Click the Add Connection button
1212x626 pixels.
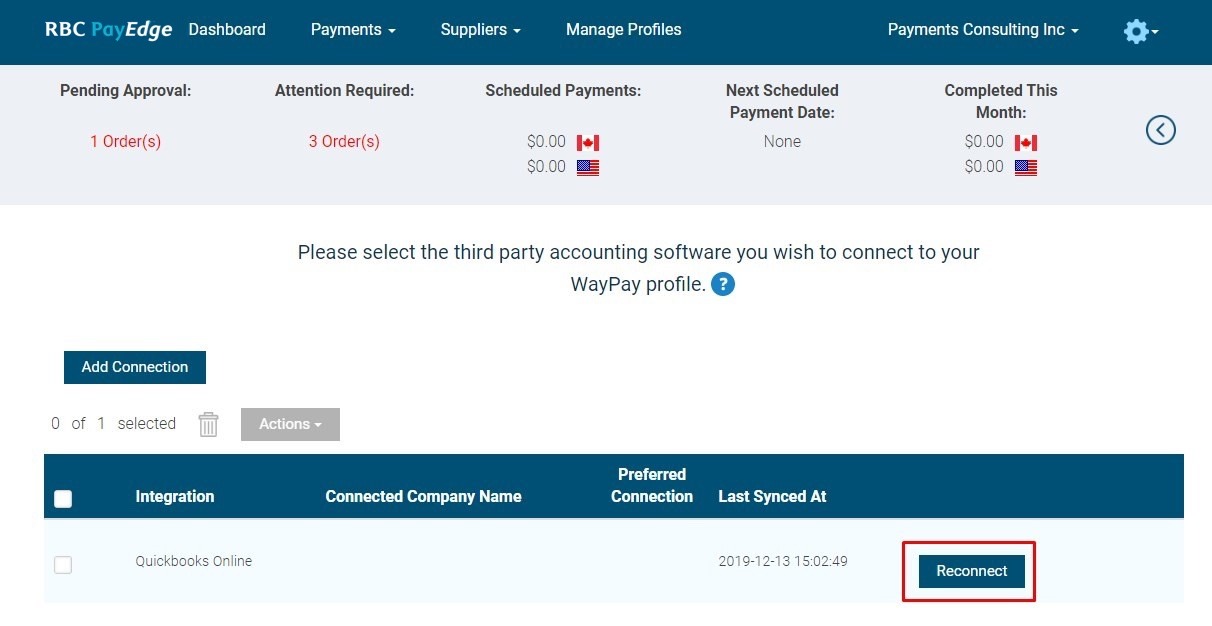point(135,367)
